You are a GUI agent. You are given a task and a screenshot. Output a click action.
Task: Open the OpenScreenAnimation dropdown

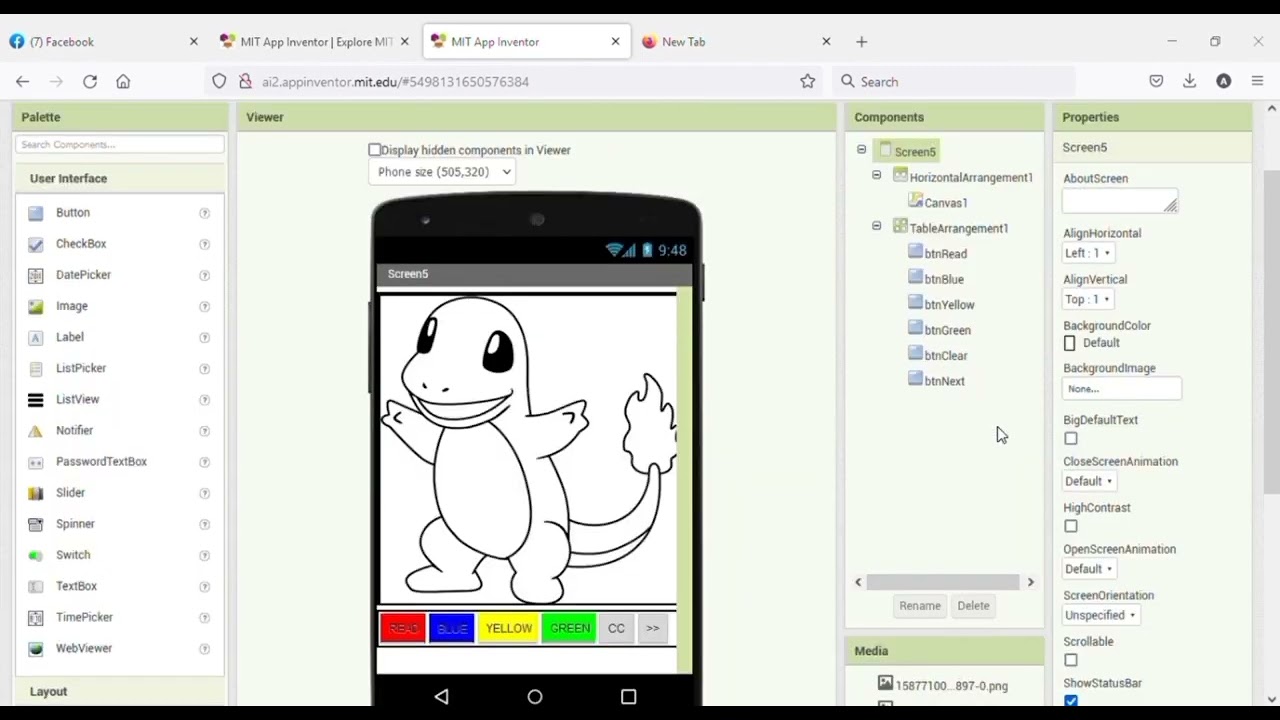(x=1088, y=569)
